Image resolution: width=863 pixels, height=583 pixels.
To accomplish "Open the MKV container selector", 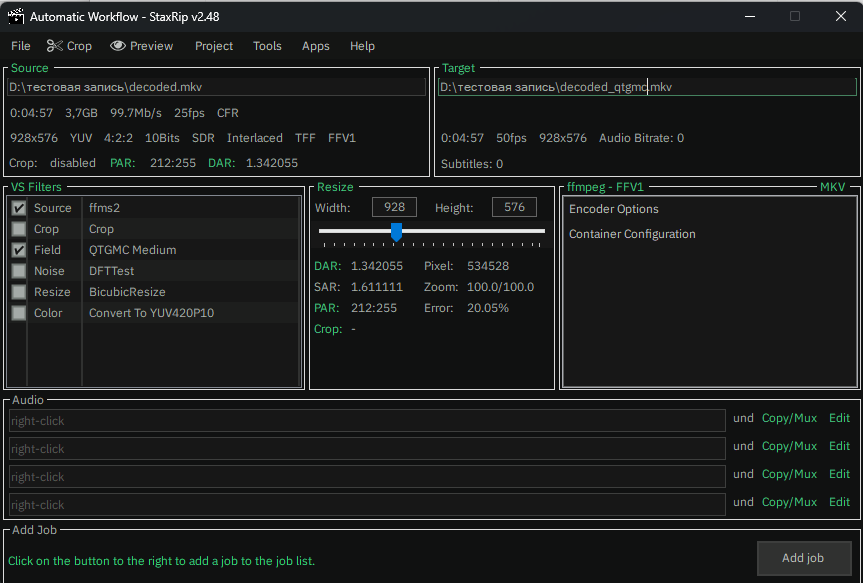I will click(x=835, y=187).
